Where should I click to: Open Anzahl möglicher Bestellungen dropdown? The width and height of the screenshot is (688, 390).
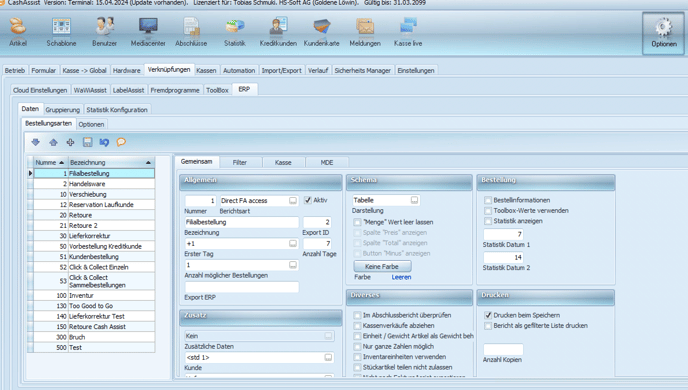point(293,265)
